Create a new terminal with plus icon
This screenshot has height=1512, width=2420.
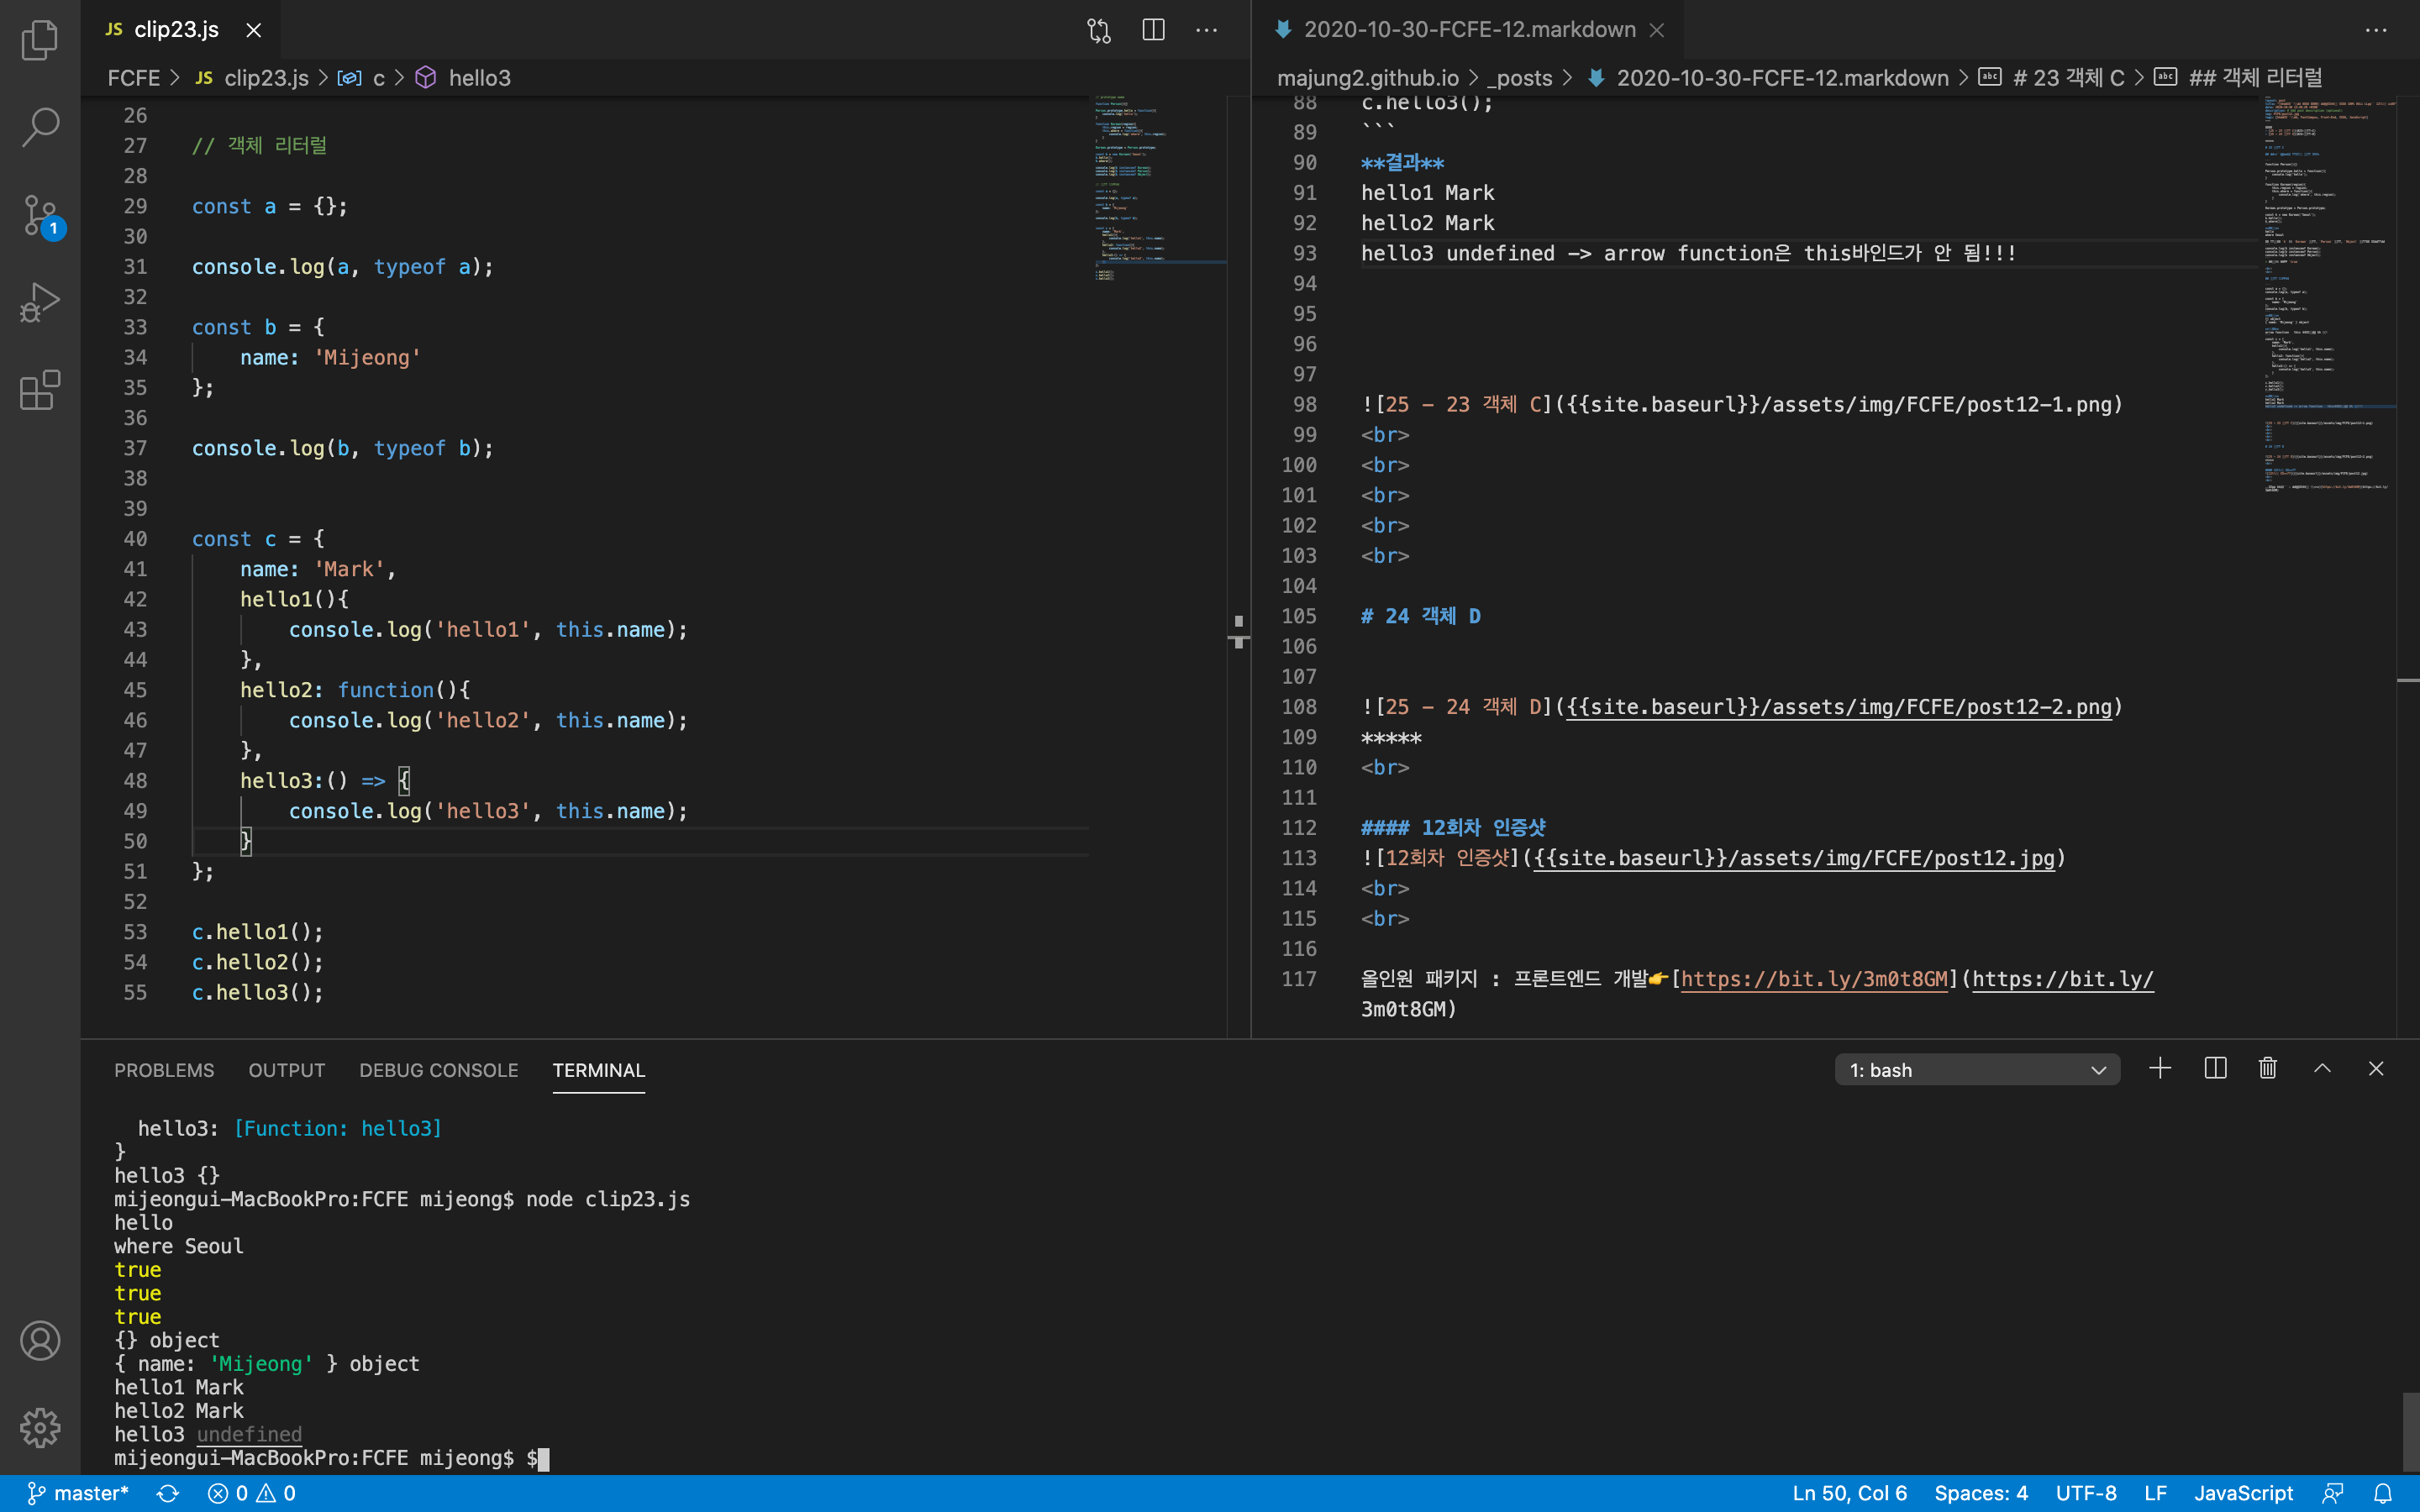click(x=2160, y=1069)
